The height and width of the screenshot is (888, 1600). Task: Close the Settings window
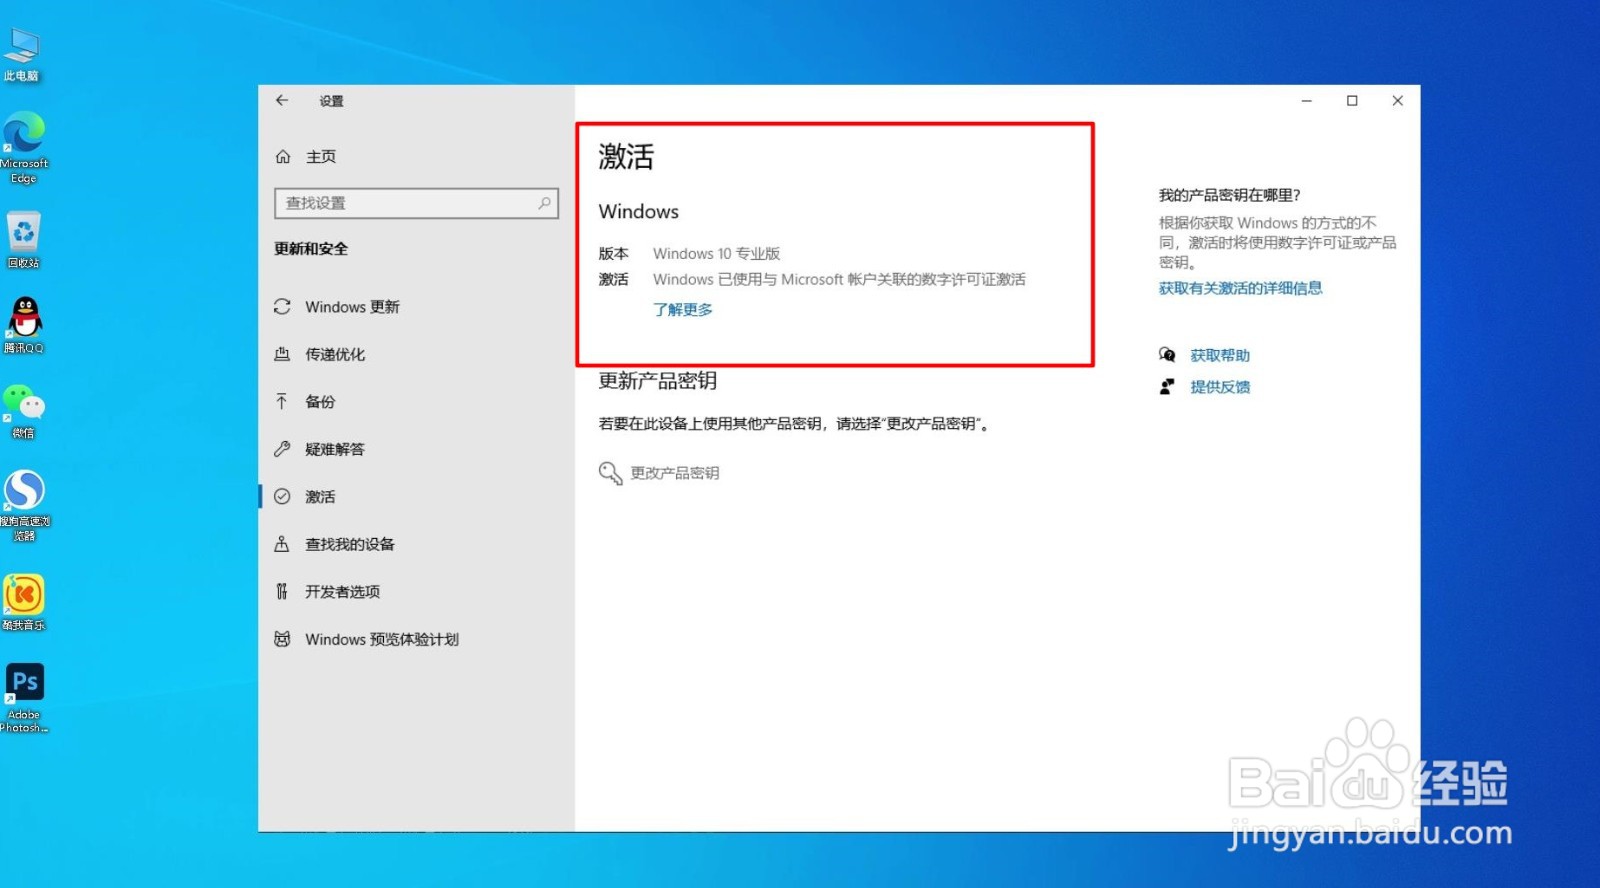[1398, 101]
